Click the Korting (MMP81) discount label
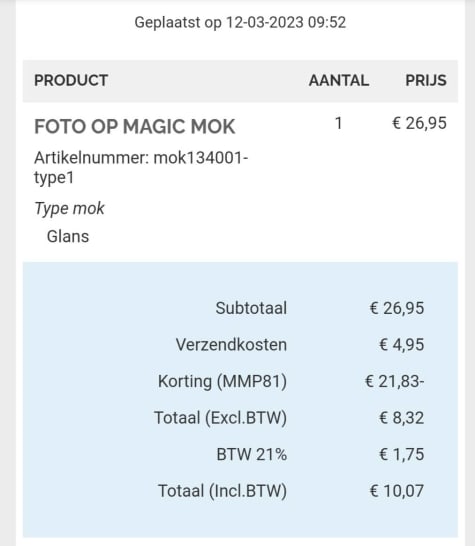 click(x=223, y=381)
